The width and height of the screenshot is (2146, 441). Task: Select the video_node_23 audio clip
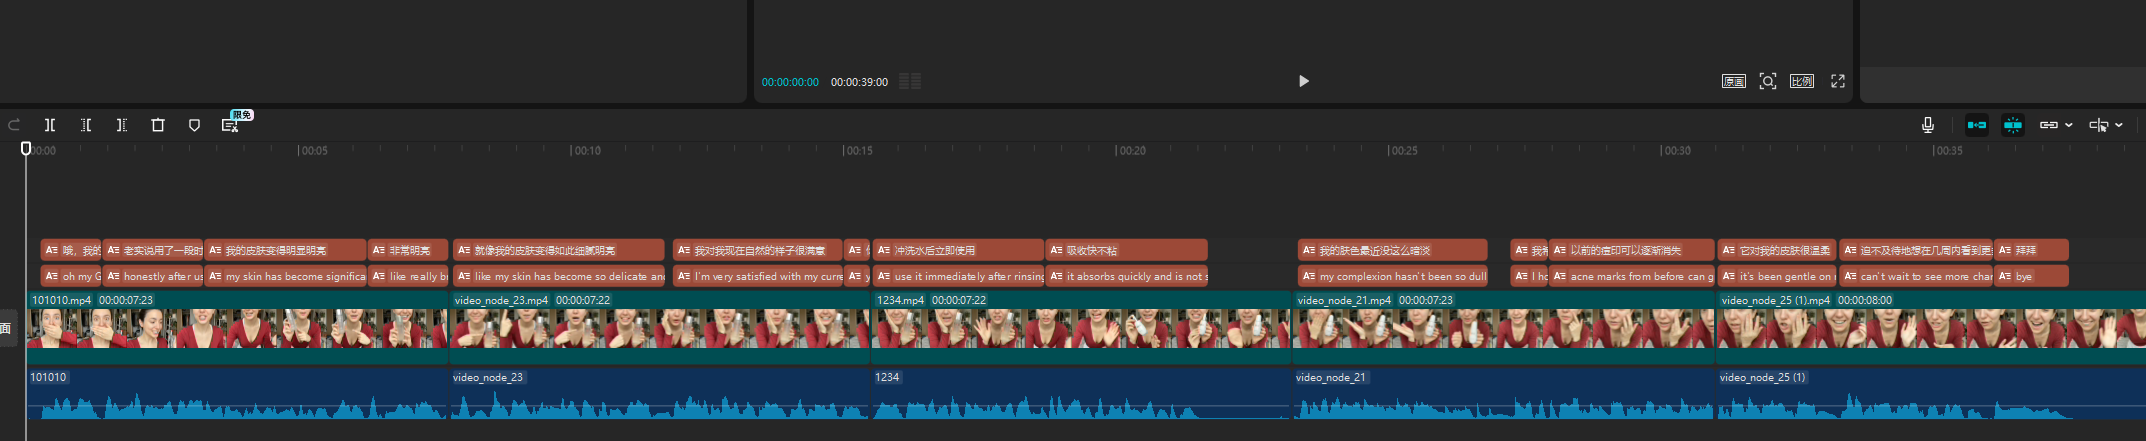[660, 400]
